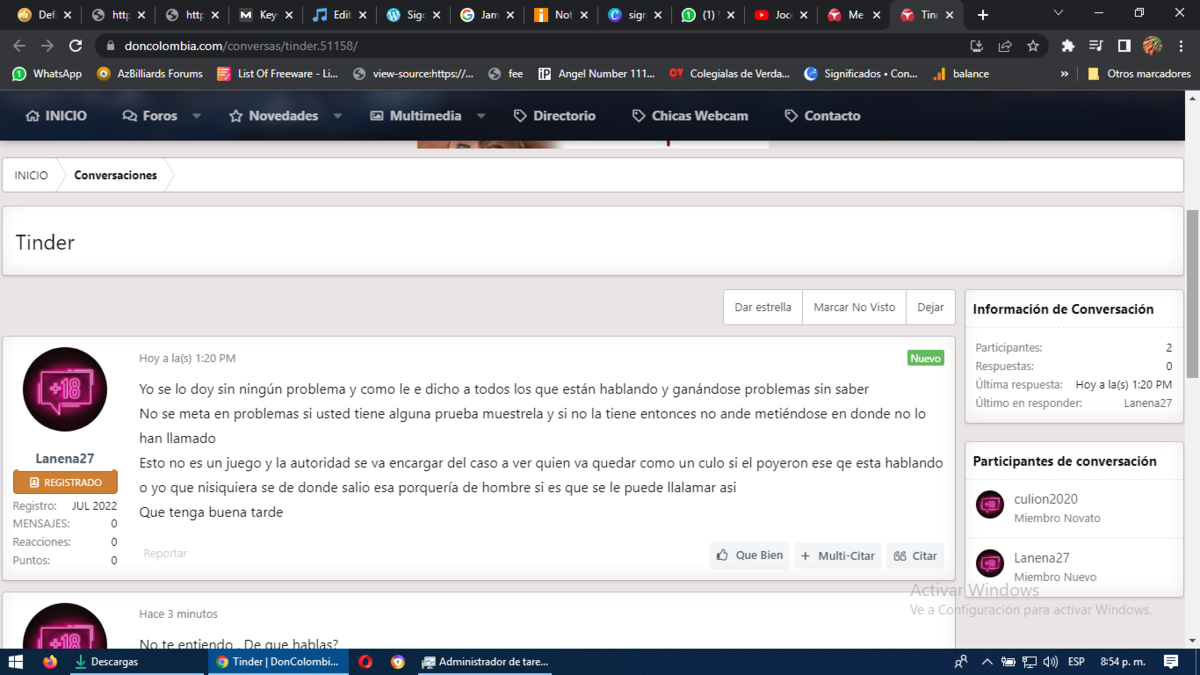Expand the Novedades dropdown arrow

coord(338,116)
